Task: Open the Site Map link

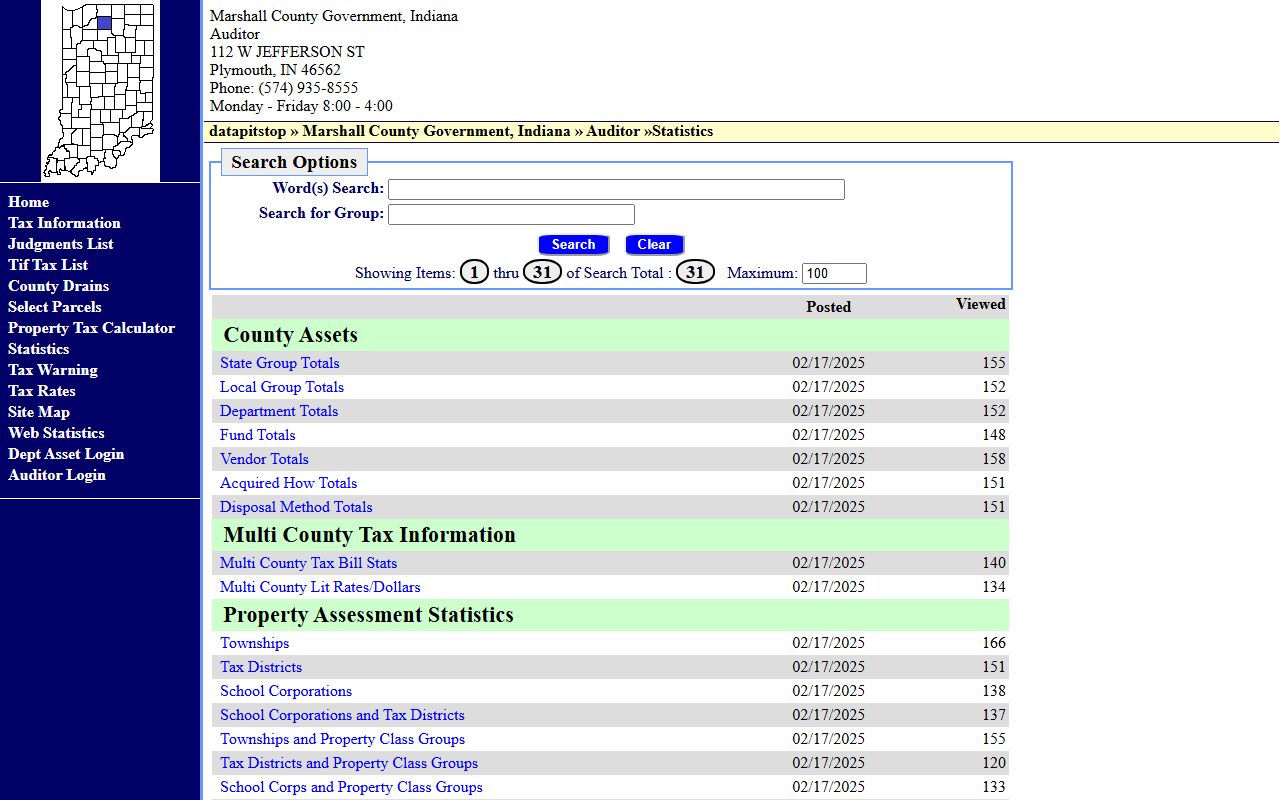Action: (38, 412)
